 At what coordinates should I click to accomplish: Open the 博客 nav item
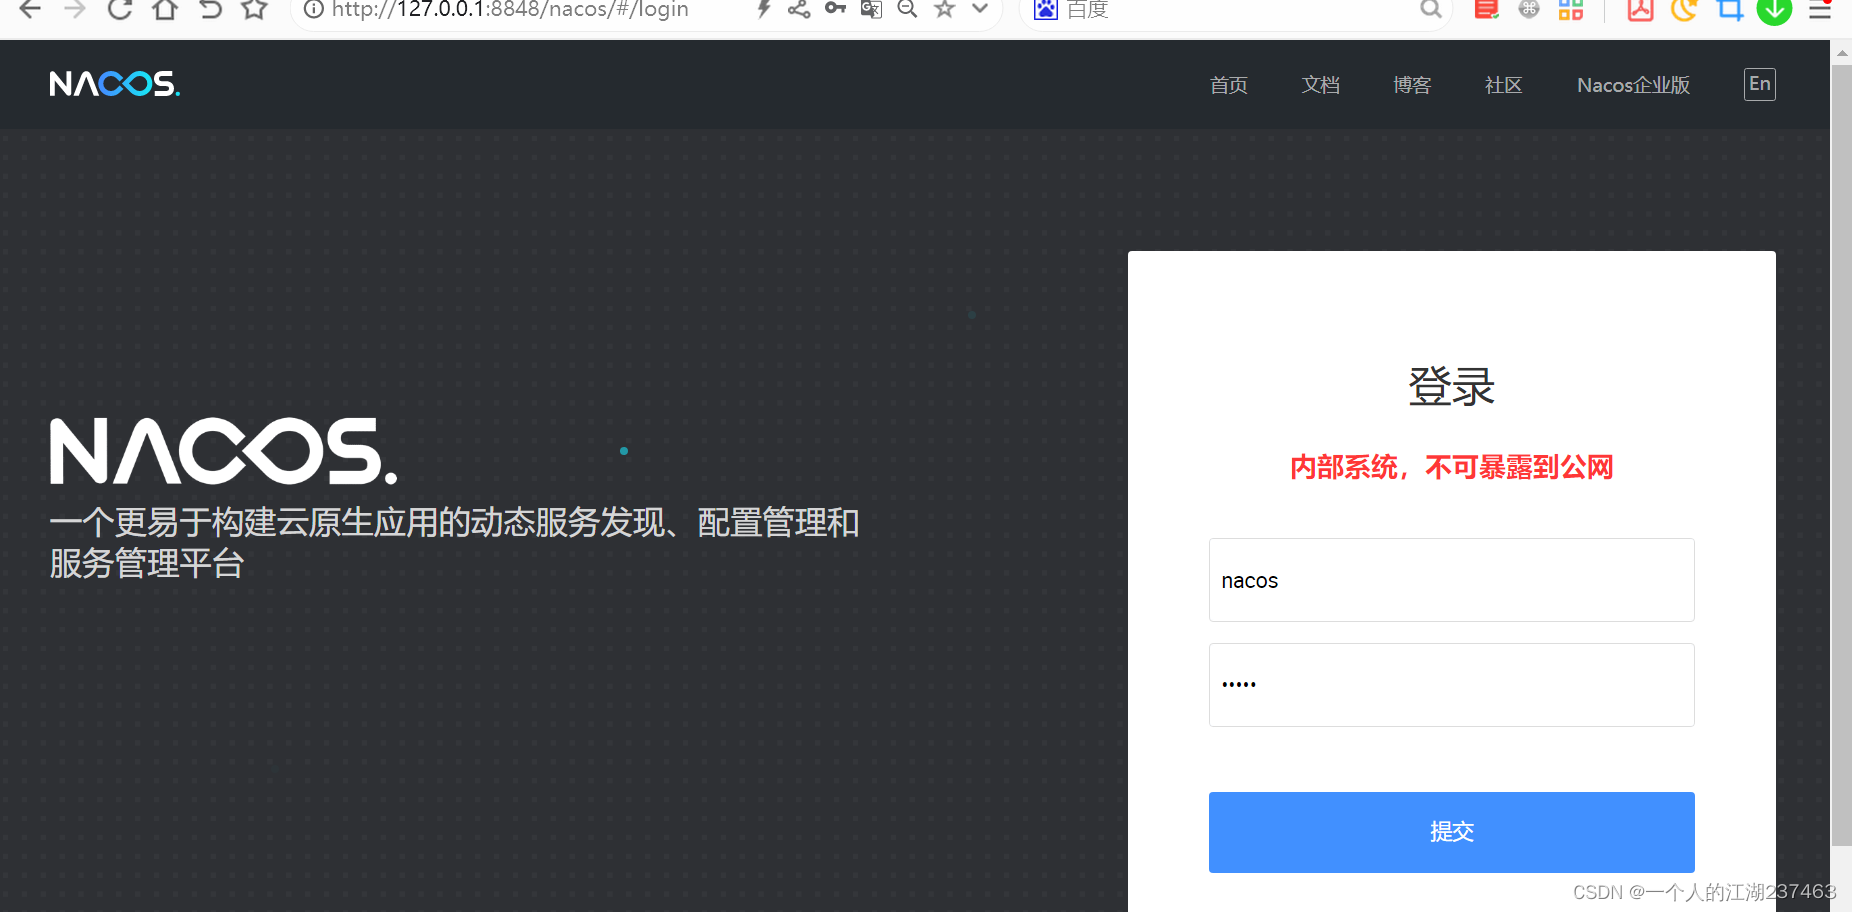(x=1412, y=85)
